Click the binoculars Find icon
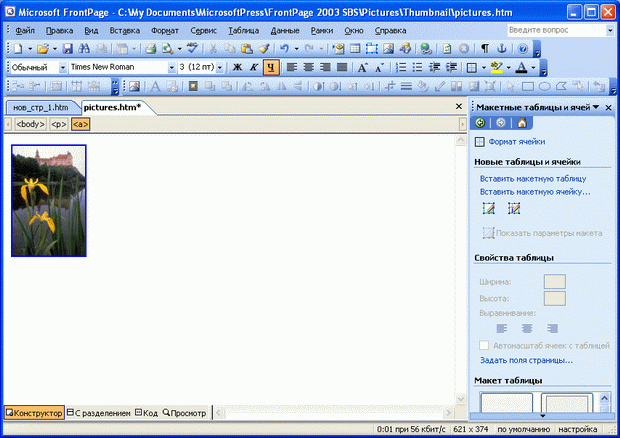 click(x=84, y=49)
